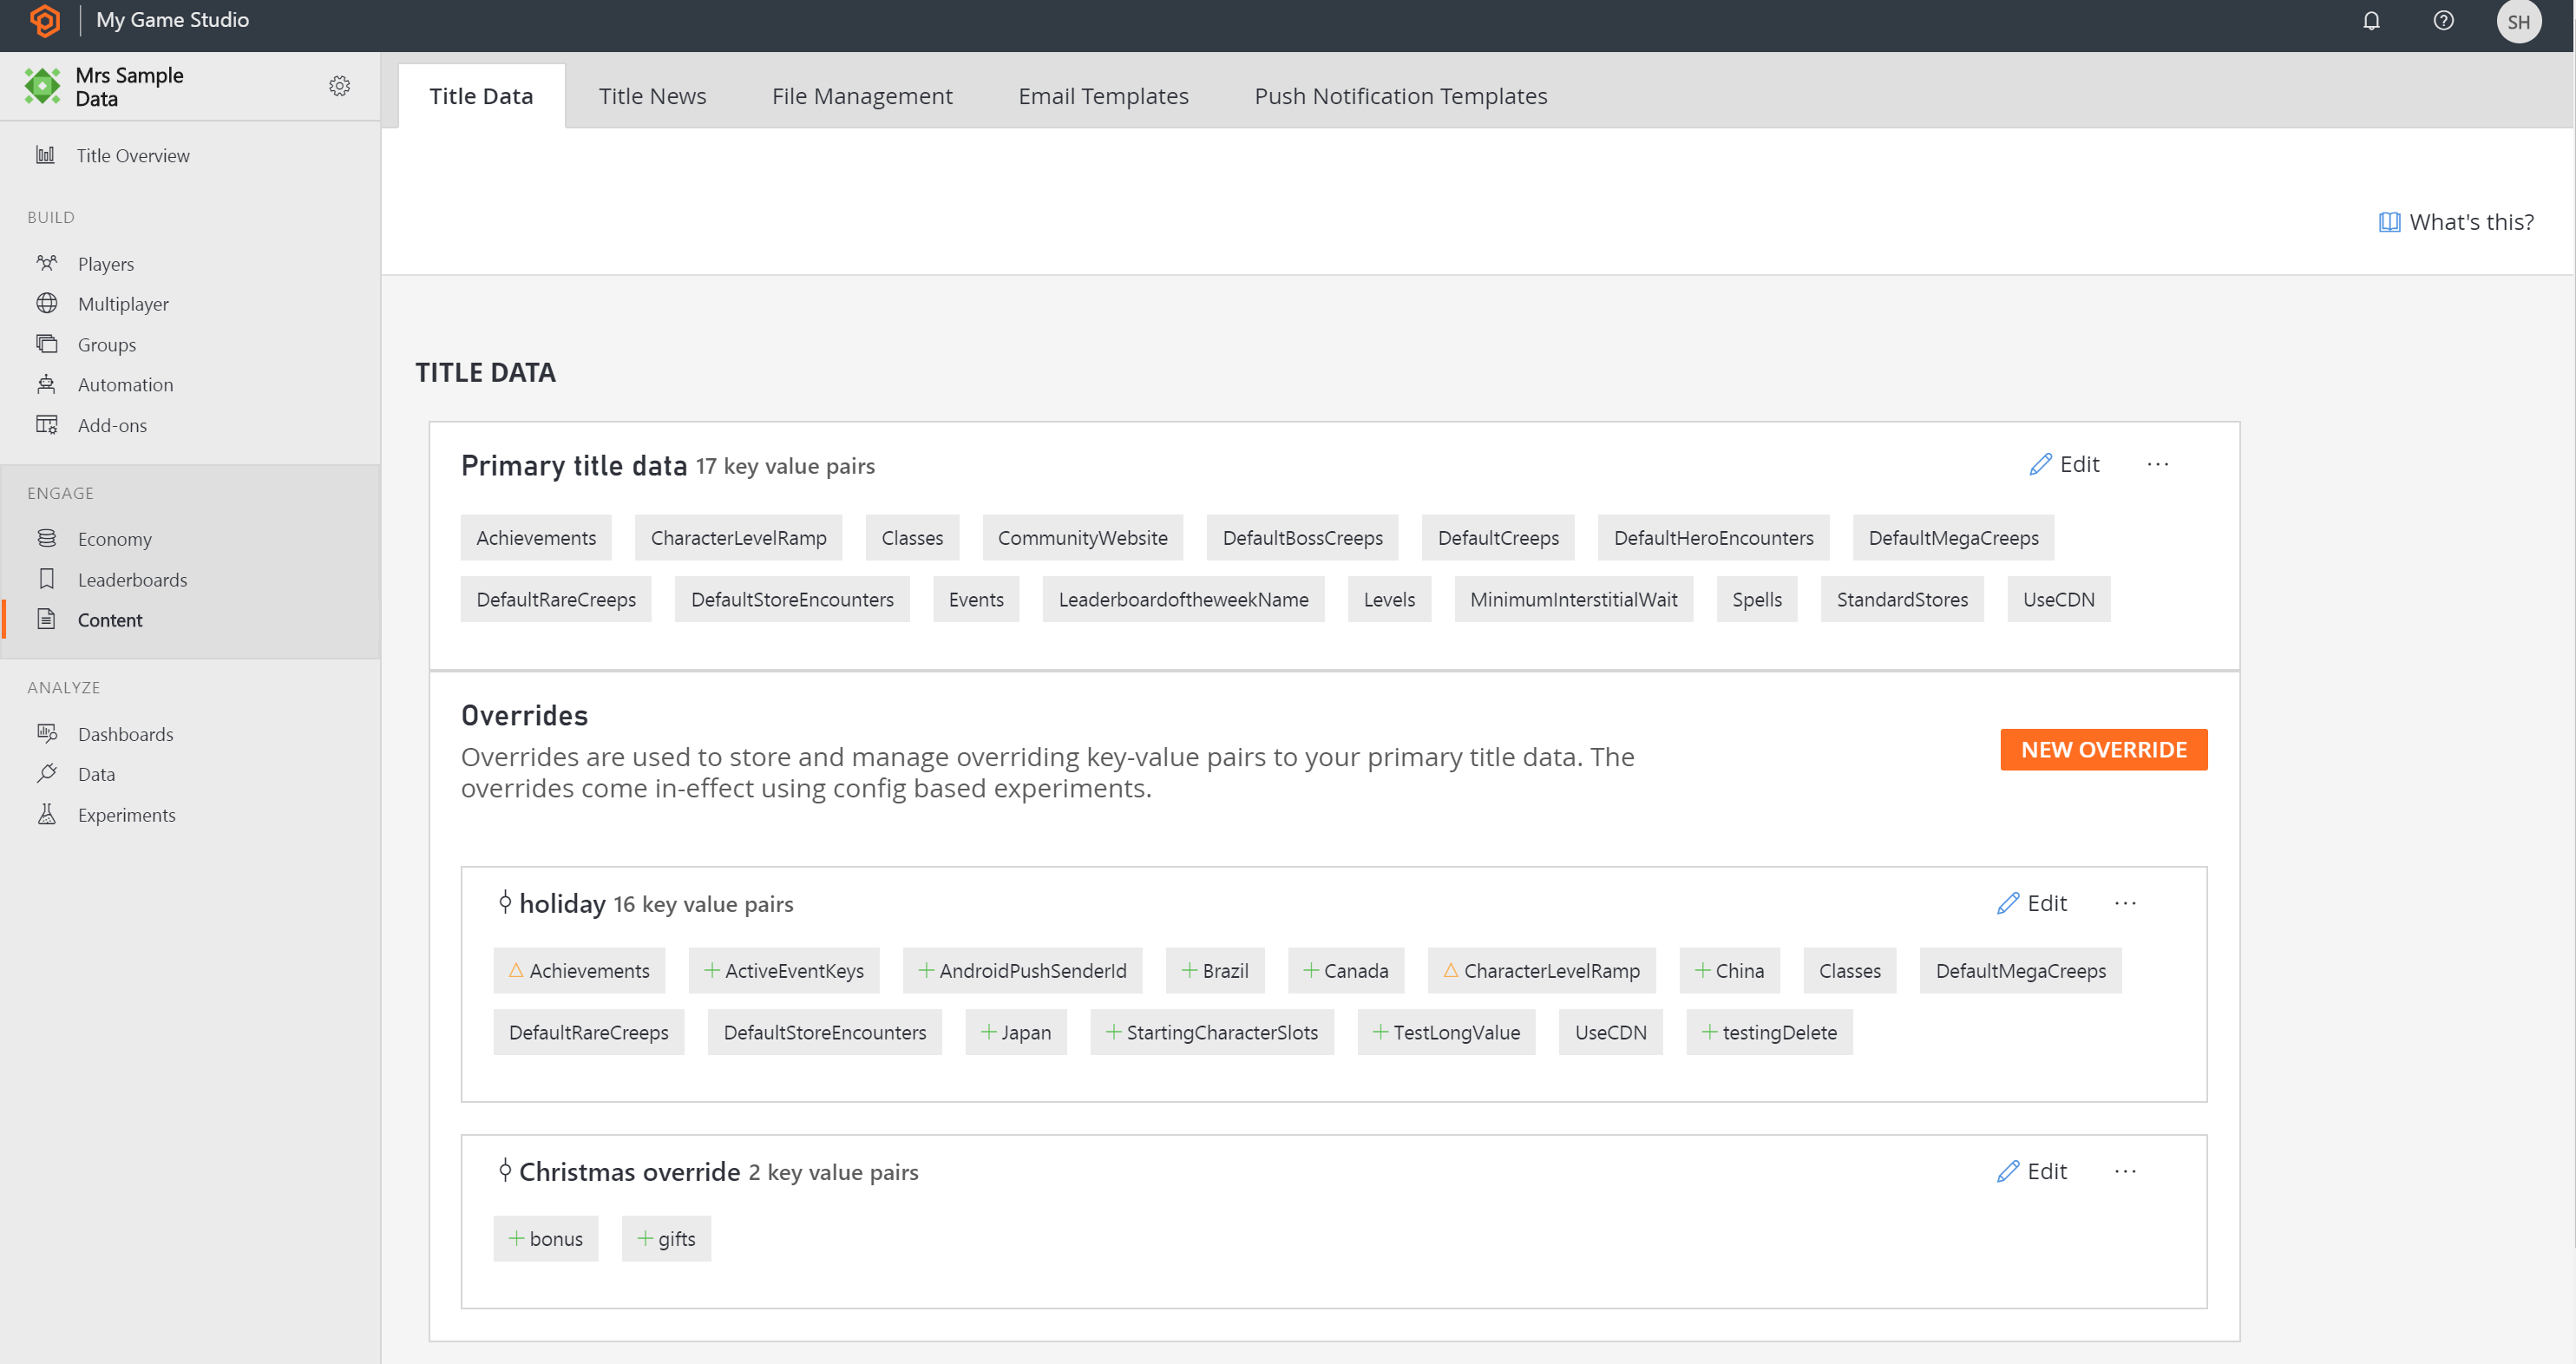
Task: Click the Experiments sidebar nav icon
Action: coord(46,814)
